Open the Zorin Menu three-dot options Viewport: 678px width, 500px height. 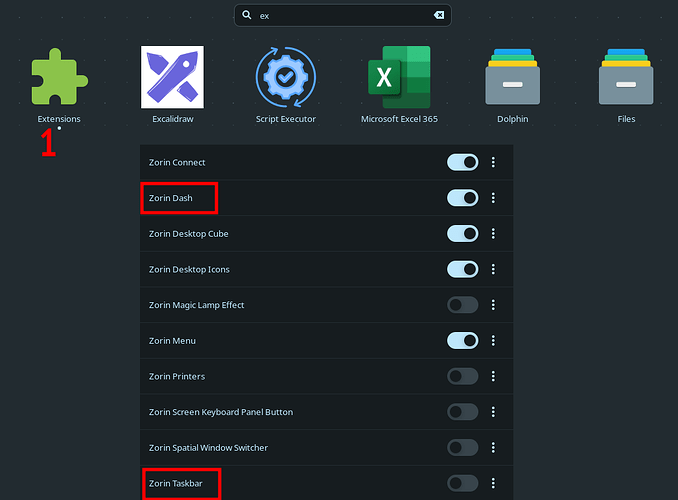point(493,341)
